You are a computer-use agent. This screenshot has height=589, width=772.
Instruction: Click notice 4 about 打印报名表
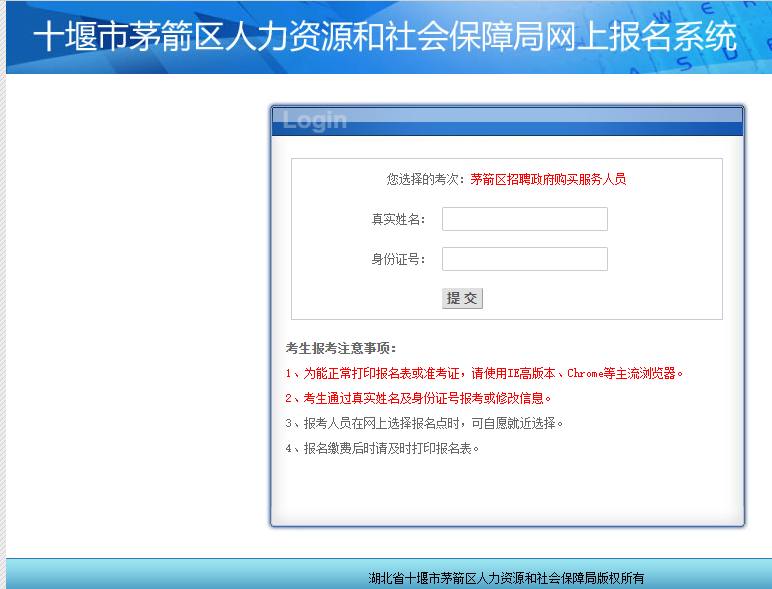[383, 449]
